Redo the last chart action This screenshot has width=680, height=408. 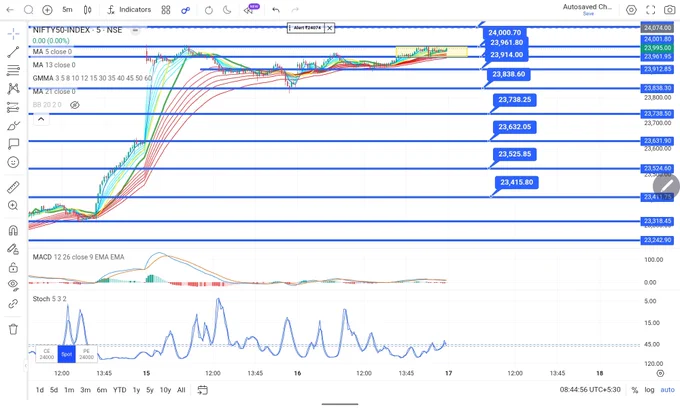295,10
